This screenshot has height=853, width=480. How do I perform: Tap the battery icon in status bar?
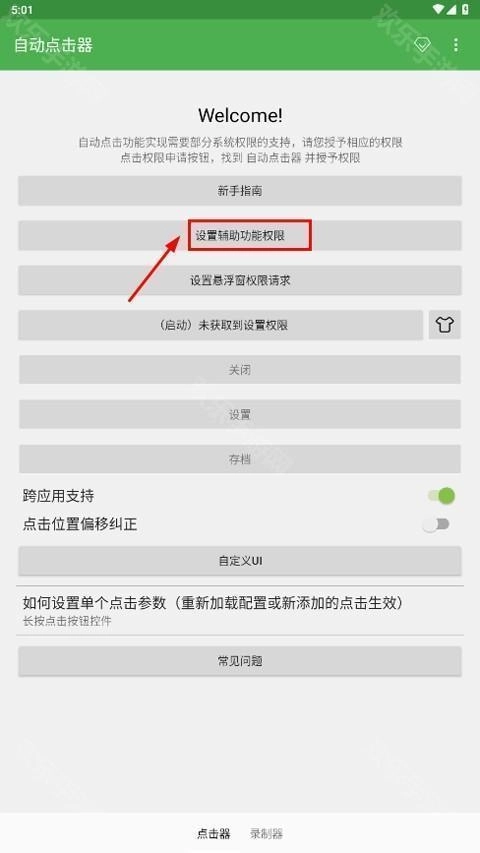click(x=465, y=9)
